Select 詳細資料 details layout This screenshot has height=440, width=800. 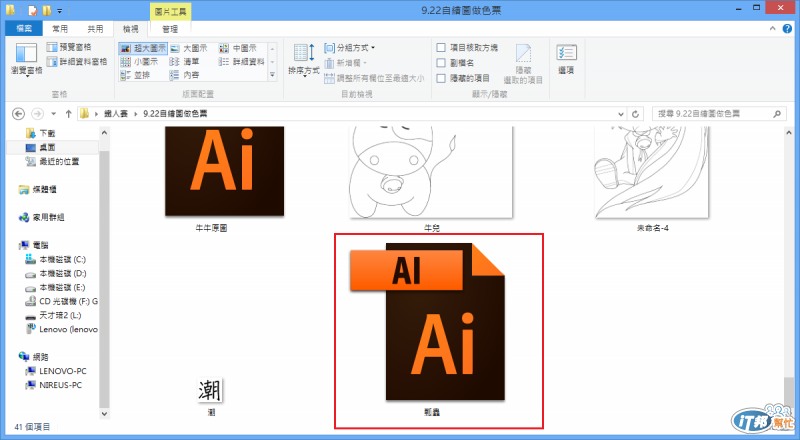click(x=242, y=62)
